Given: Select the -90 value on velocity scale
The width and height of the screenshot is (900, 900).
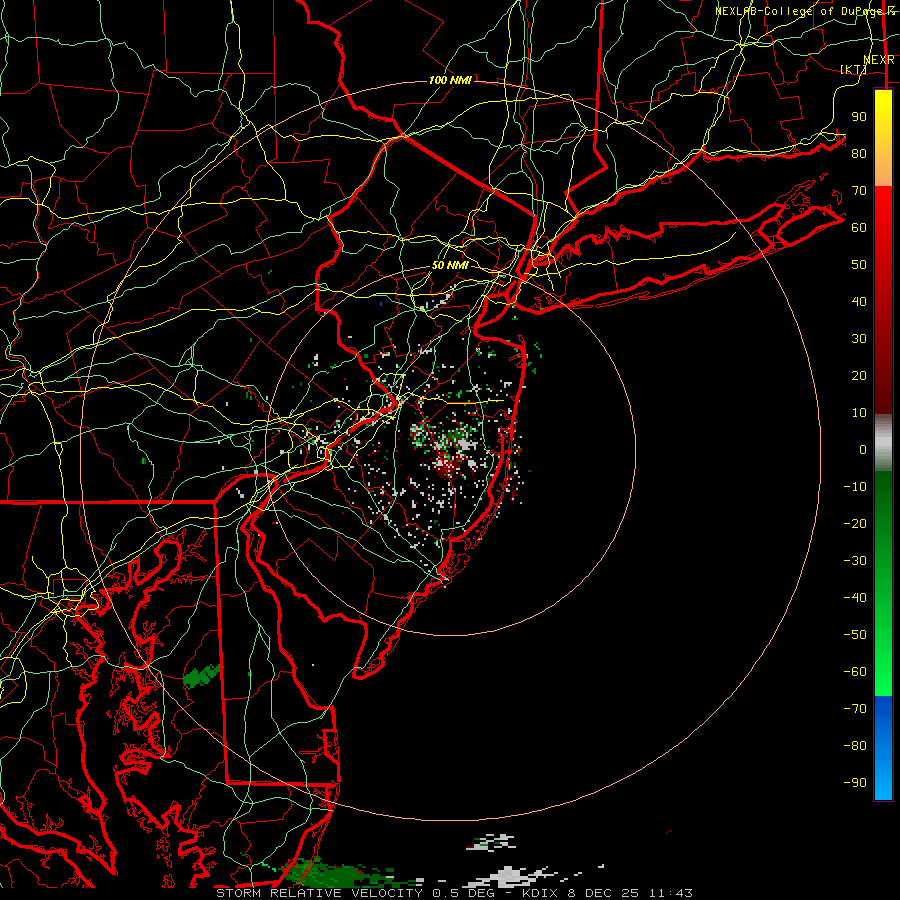Looking at the screenshot, I should pos(855,783).
